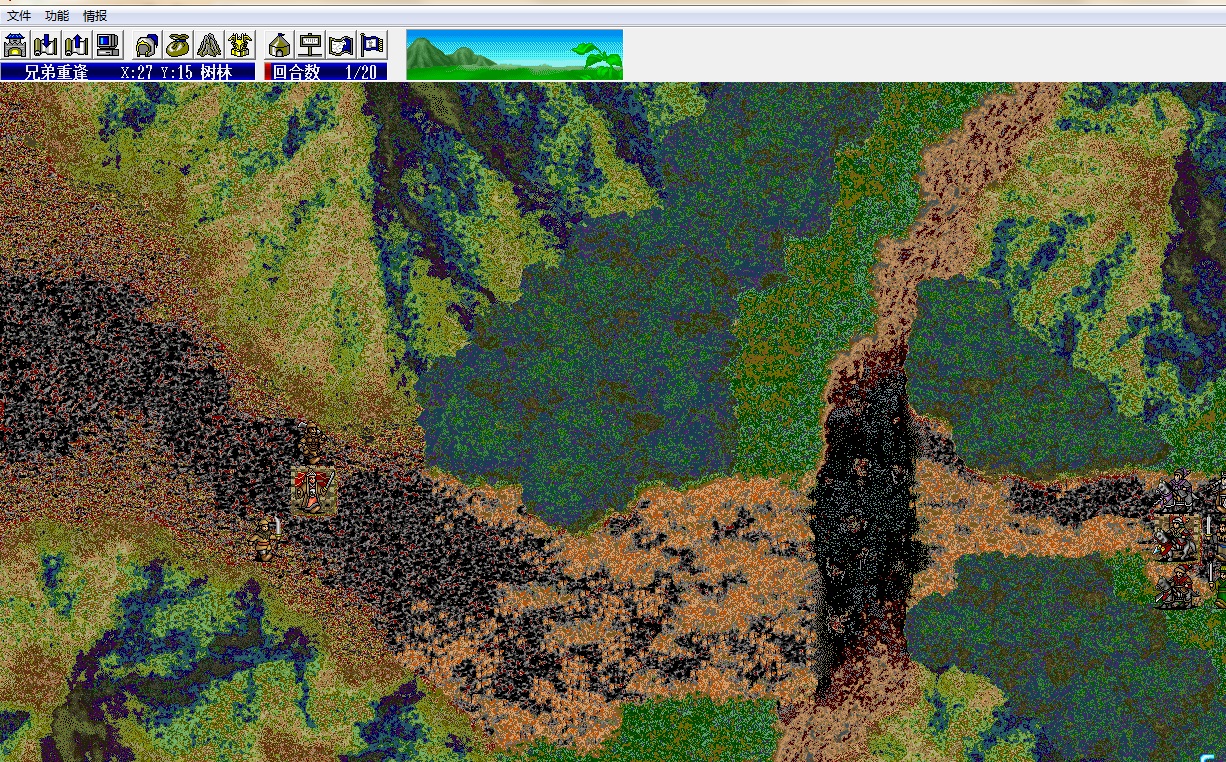1226x762 pixels.
Task: Click the camp tent toolbar icon
Action: click(280, 45)
